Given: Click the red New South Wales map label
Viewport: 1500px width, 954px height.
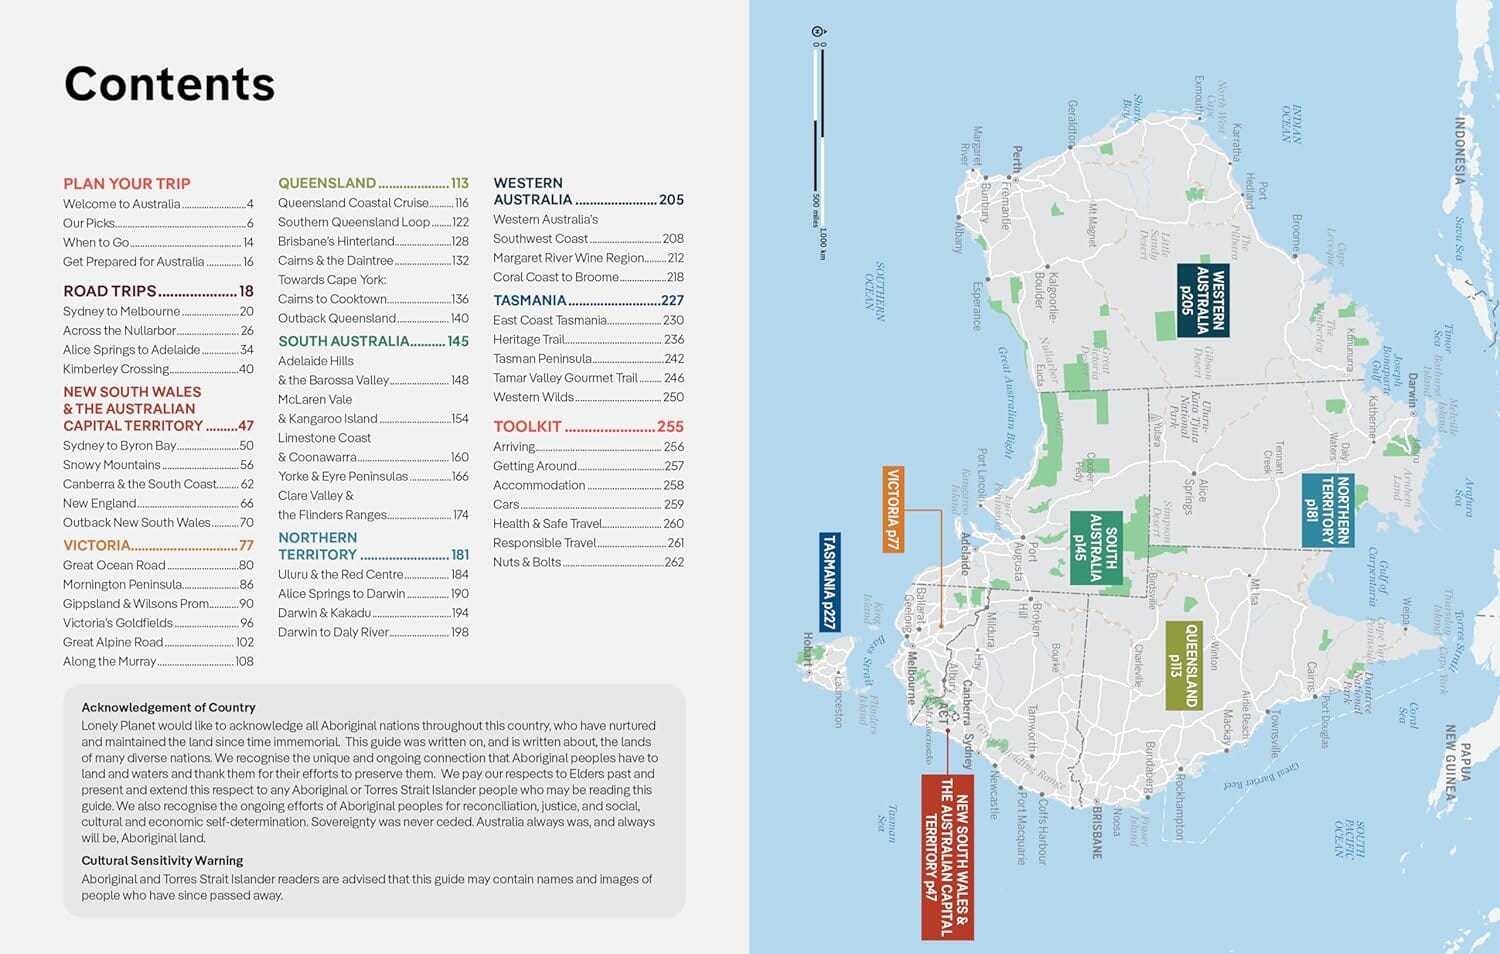Looking at the screenshot, I should tap(947, 857).
